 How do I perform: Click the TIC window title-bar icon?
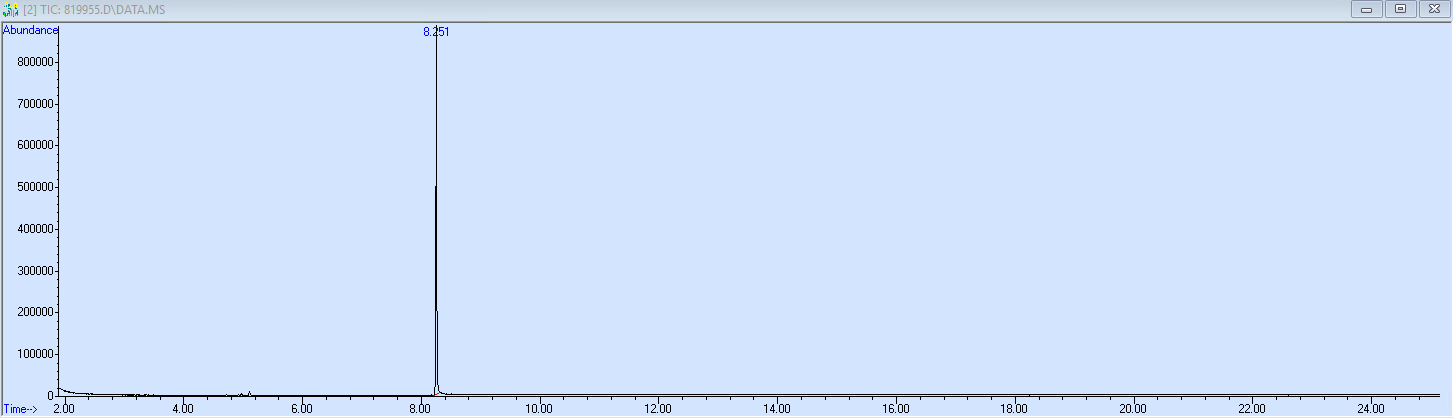11,9
